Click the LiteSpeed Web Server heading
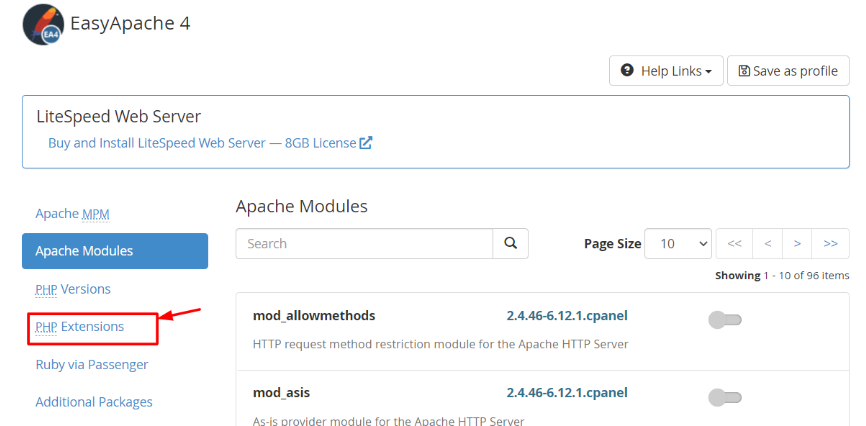 click(x=119, y=117)
